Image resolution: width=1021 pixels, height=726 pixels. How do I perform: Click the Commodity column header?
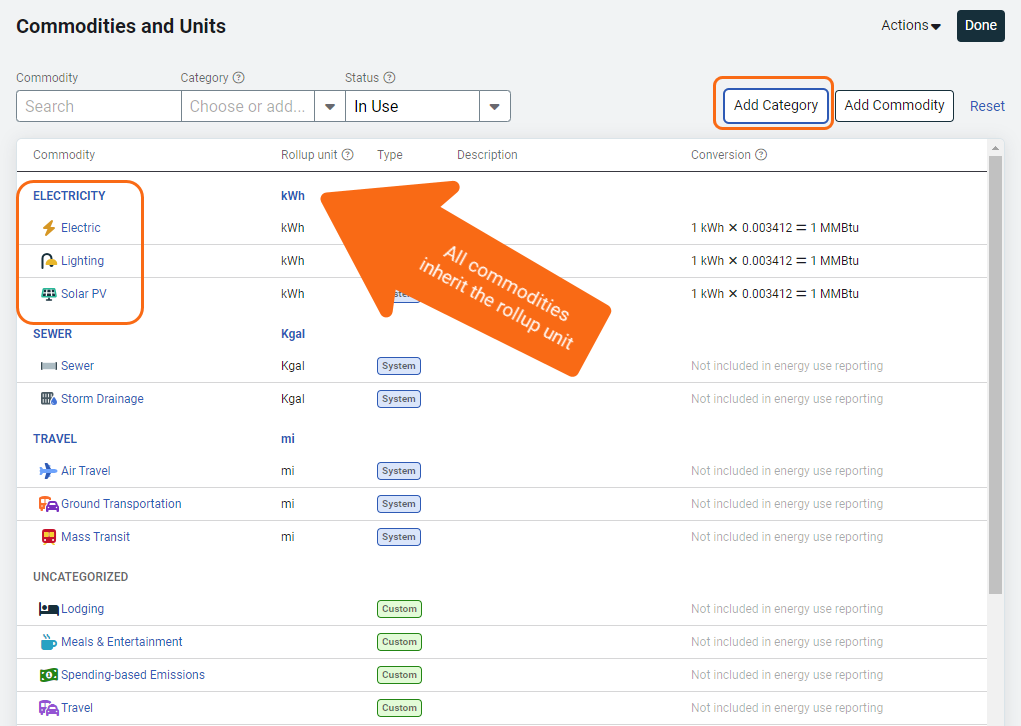click(64, 155)
